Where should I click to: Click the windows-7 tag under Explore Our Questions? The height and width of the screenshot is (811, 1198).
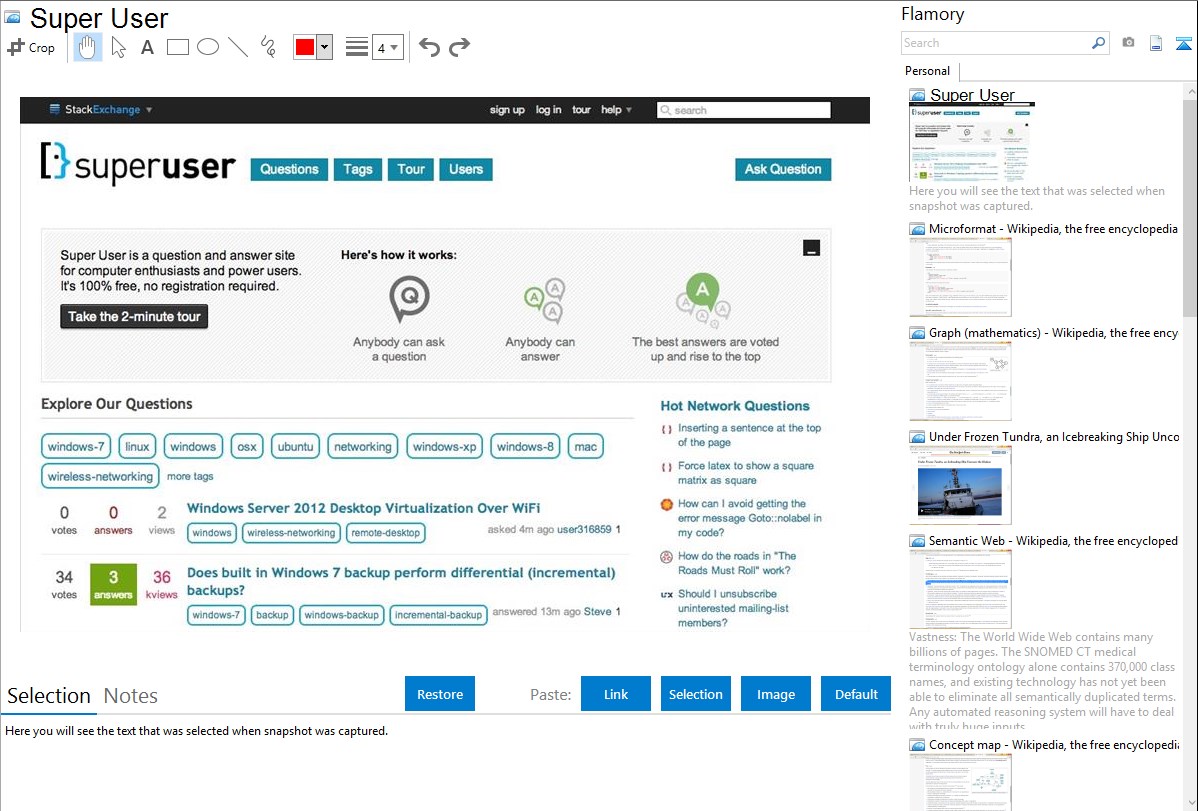76,446
